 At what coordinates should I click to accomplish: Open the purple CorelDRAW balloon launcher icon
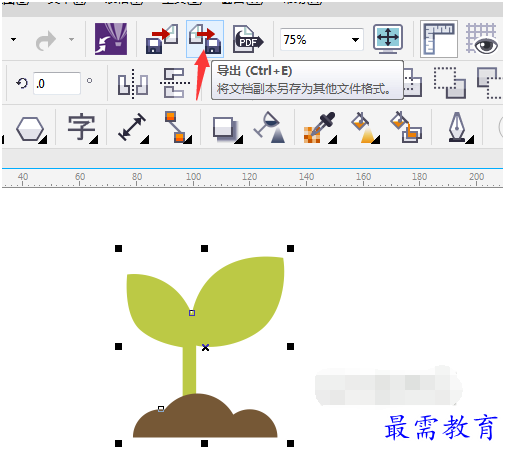point(111,39)
